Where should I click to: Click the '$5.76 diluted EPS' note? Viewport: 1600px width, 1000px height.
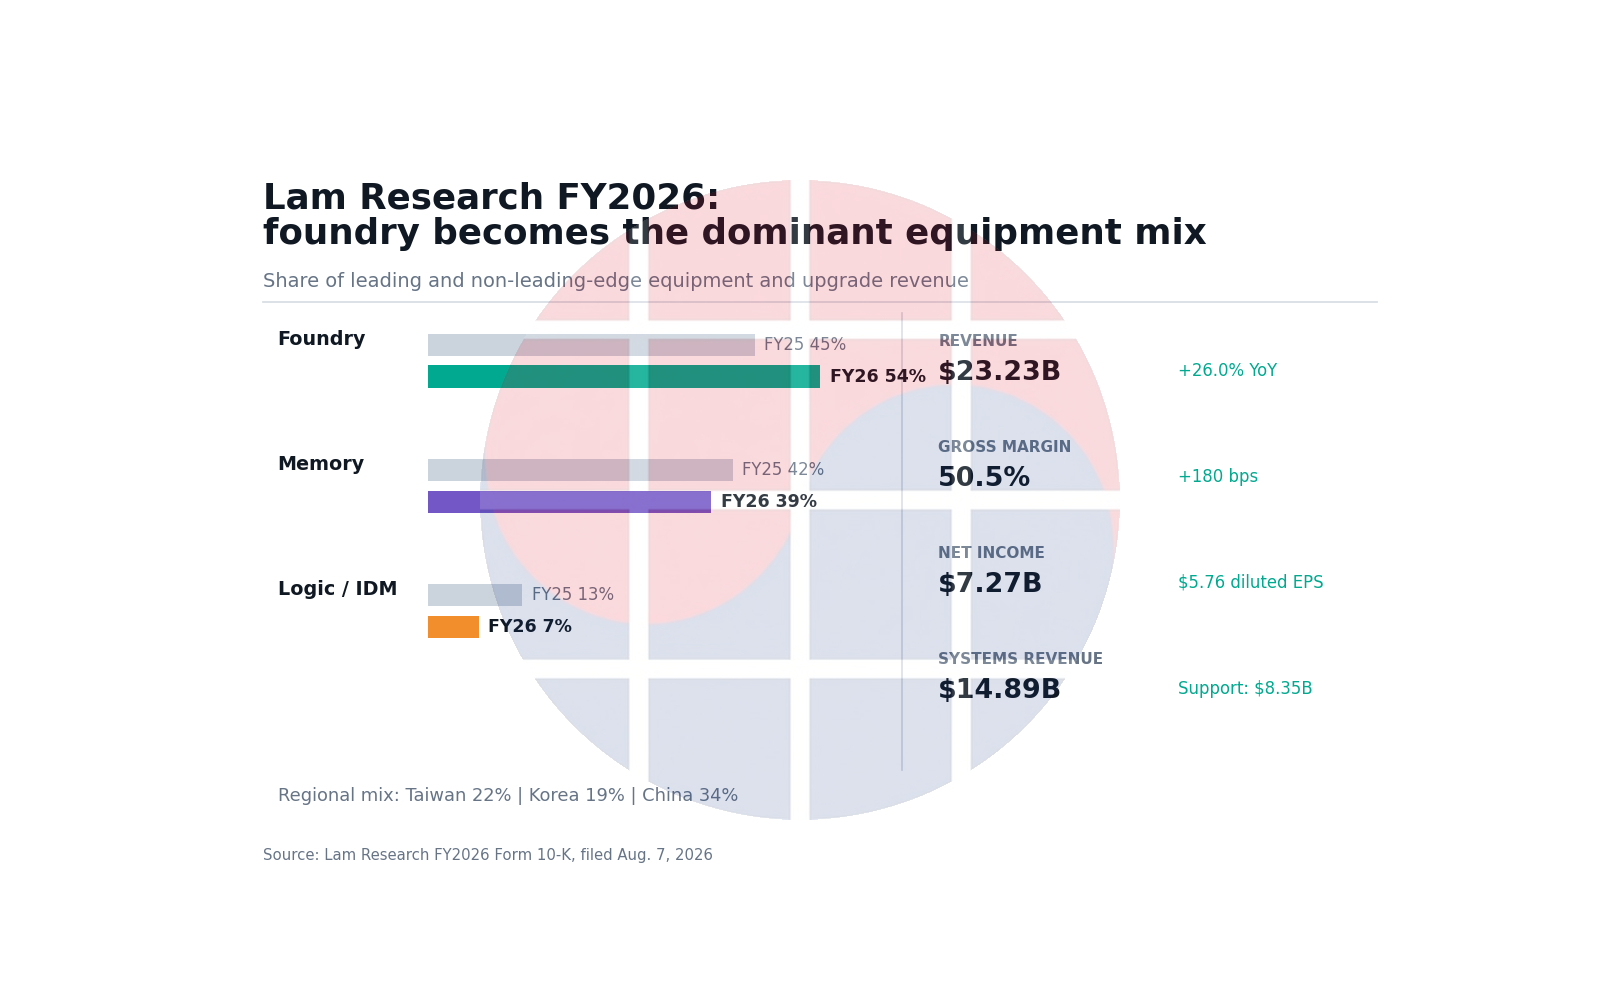1250,583
